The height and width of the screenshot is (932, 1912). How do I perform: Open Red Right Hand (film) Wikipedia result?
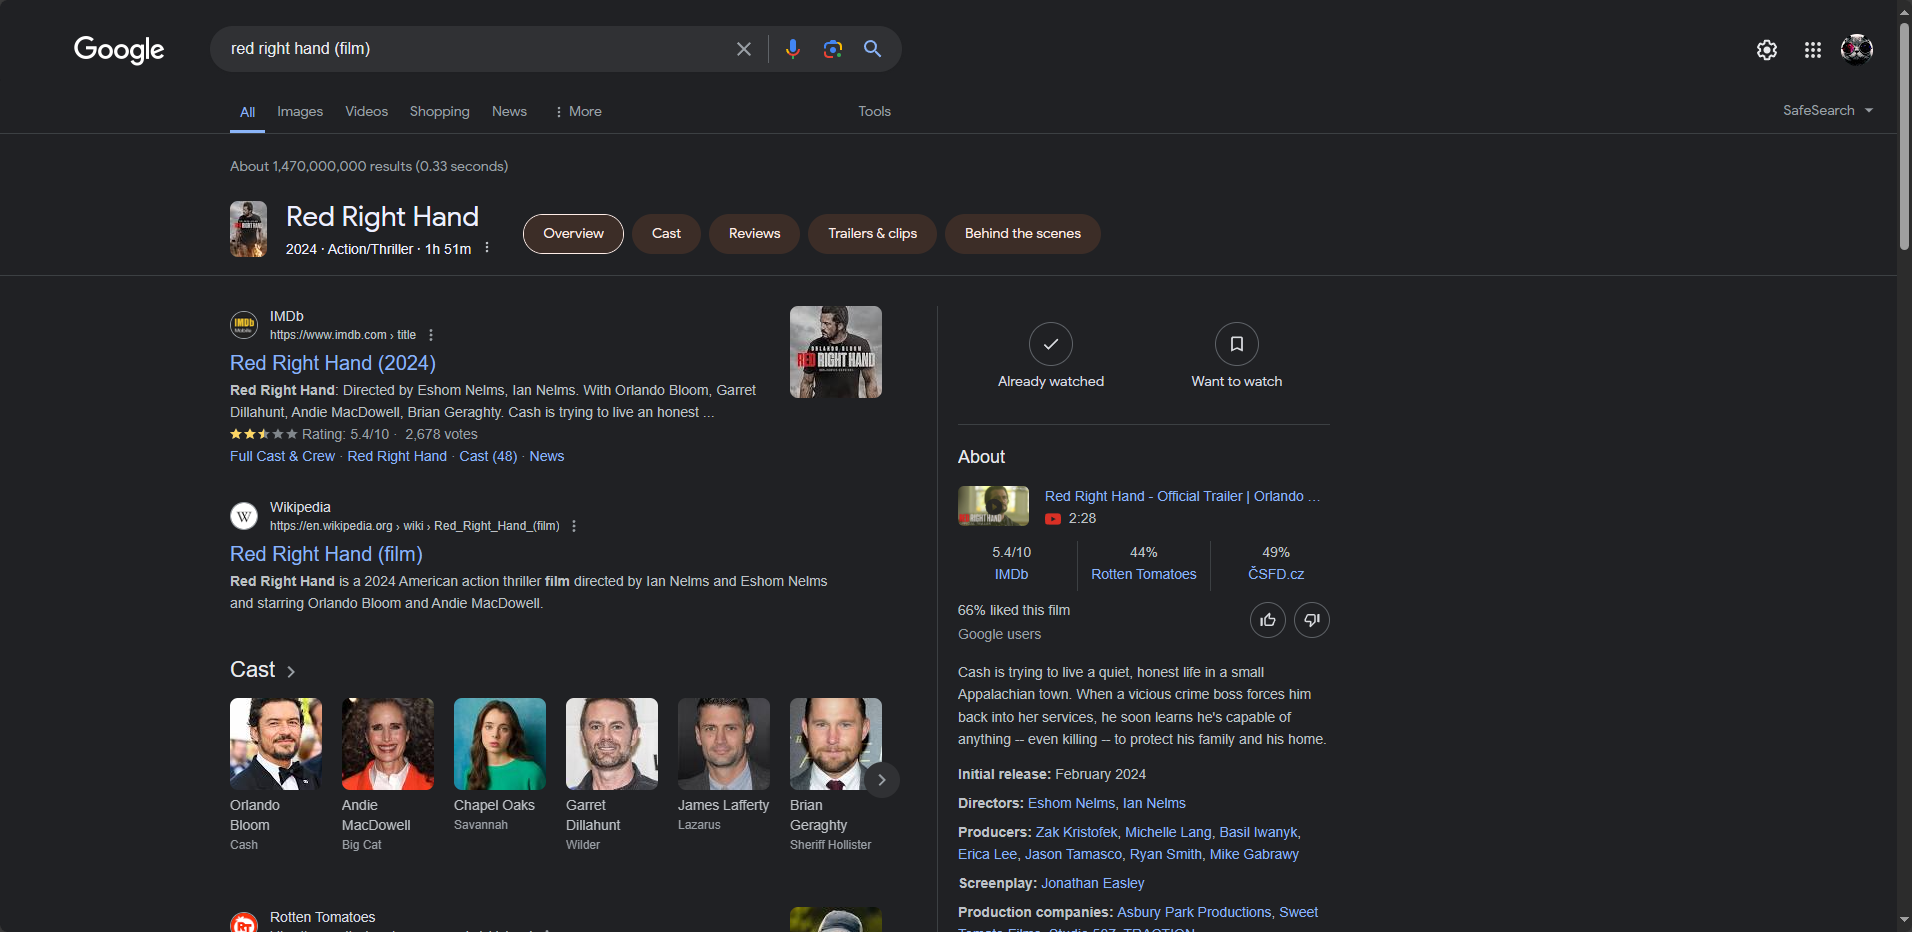[x=326, y=554]
